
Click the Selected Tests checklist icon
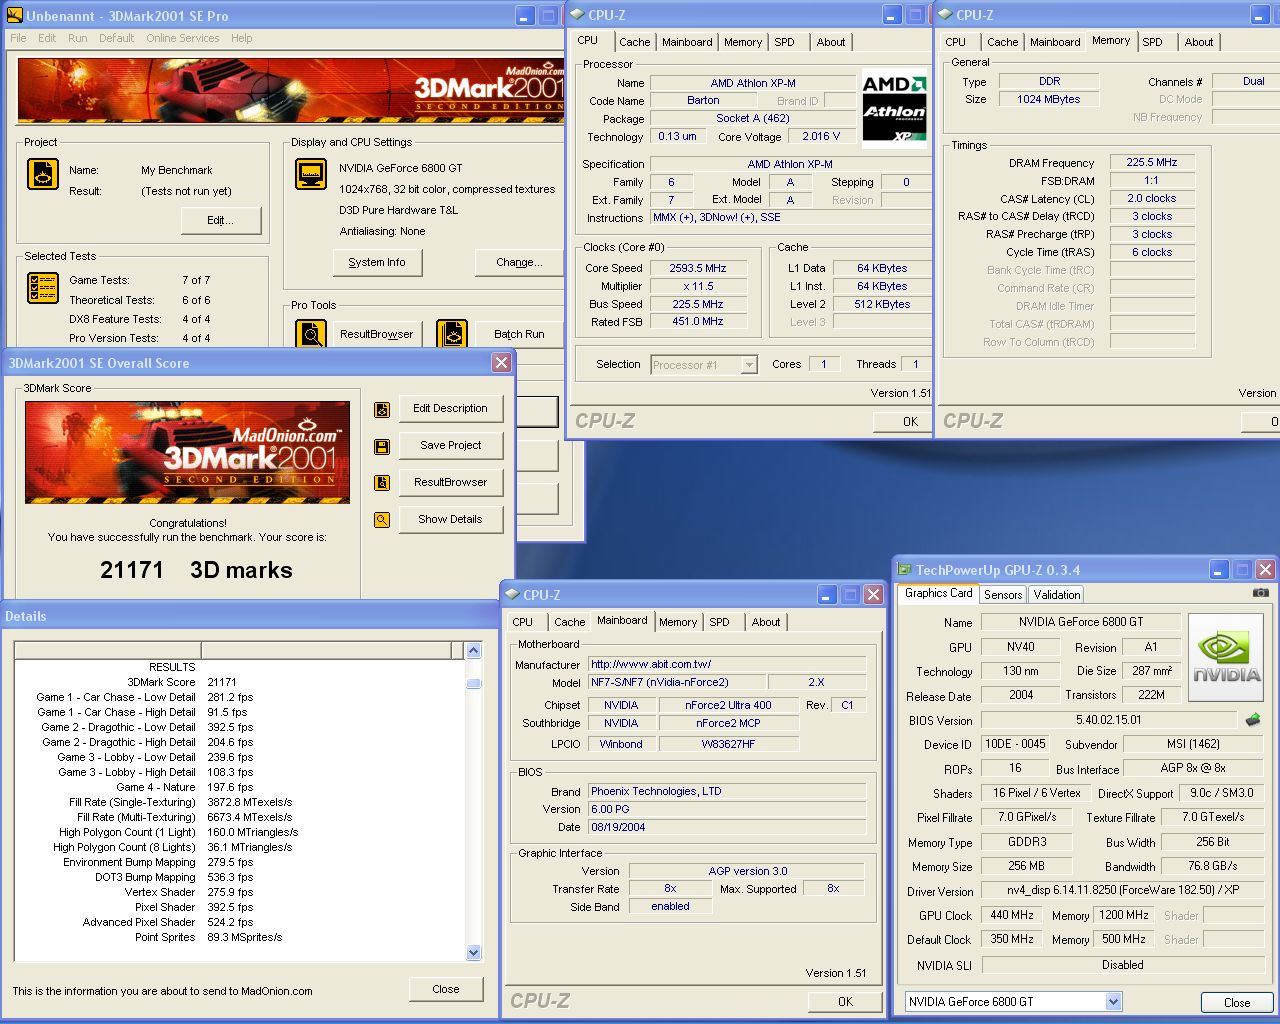point(43,288)
